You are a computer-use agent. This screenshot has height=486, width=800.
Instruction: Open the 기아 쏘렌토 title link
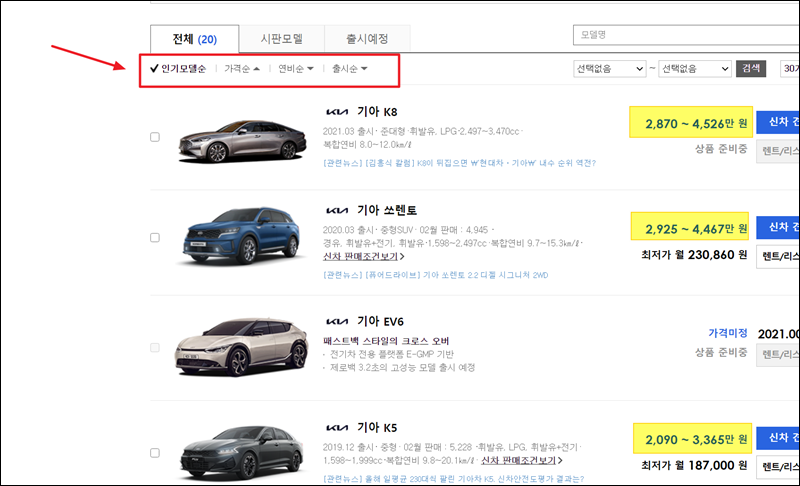tap(387, 210)
